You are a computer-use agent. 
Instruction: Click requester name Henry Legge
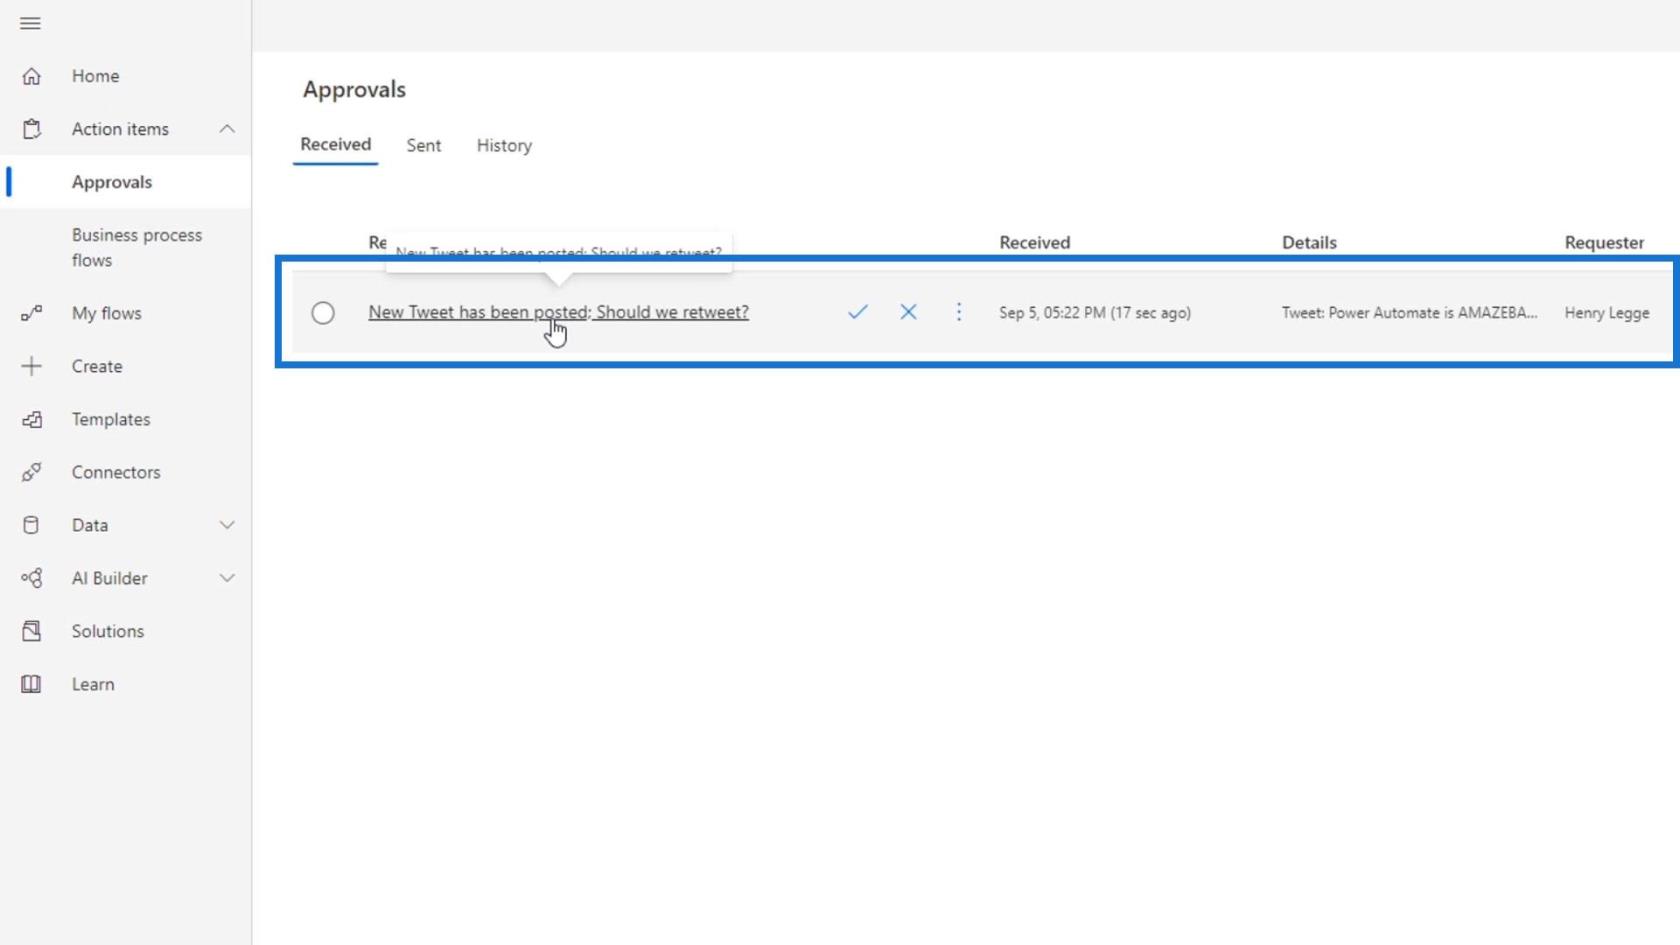pyautogui.click(x=1606, y=313)
